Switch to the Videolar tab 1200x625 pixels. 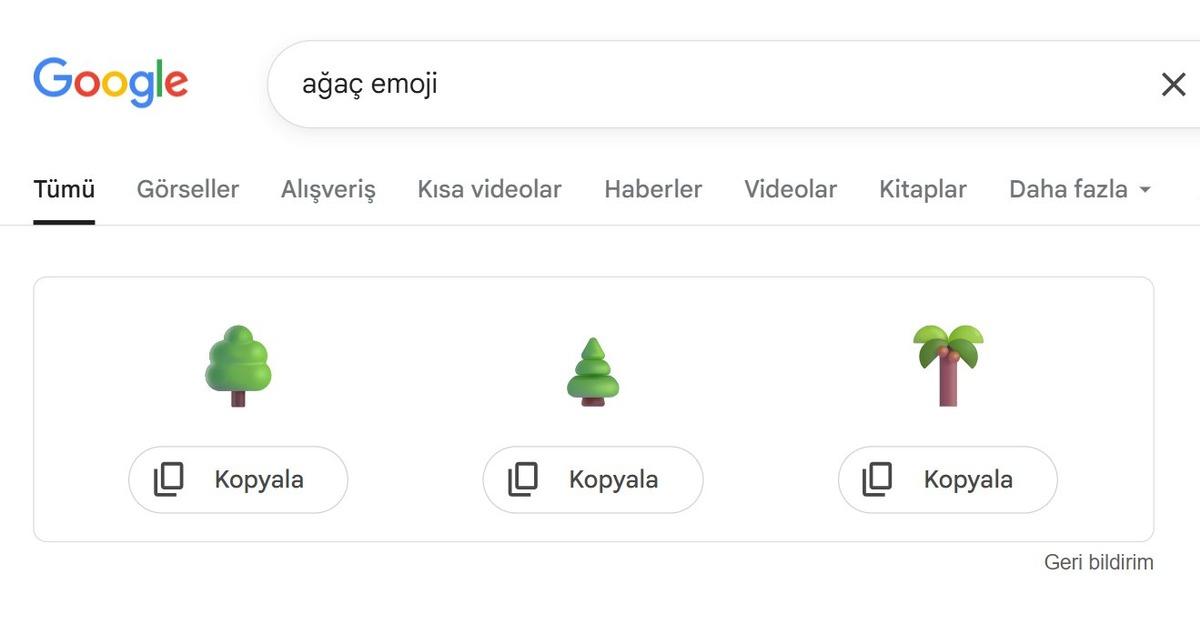click(790, 189)
